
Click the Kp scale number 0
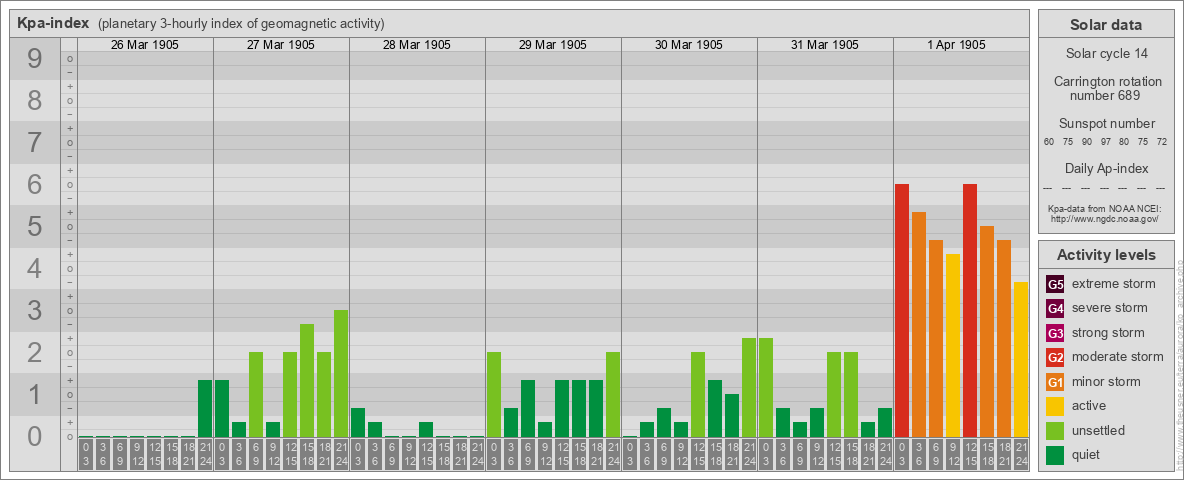(35, 436)
